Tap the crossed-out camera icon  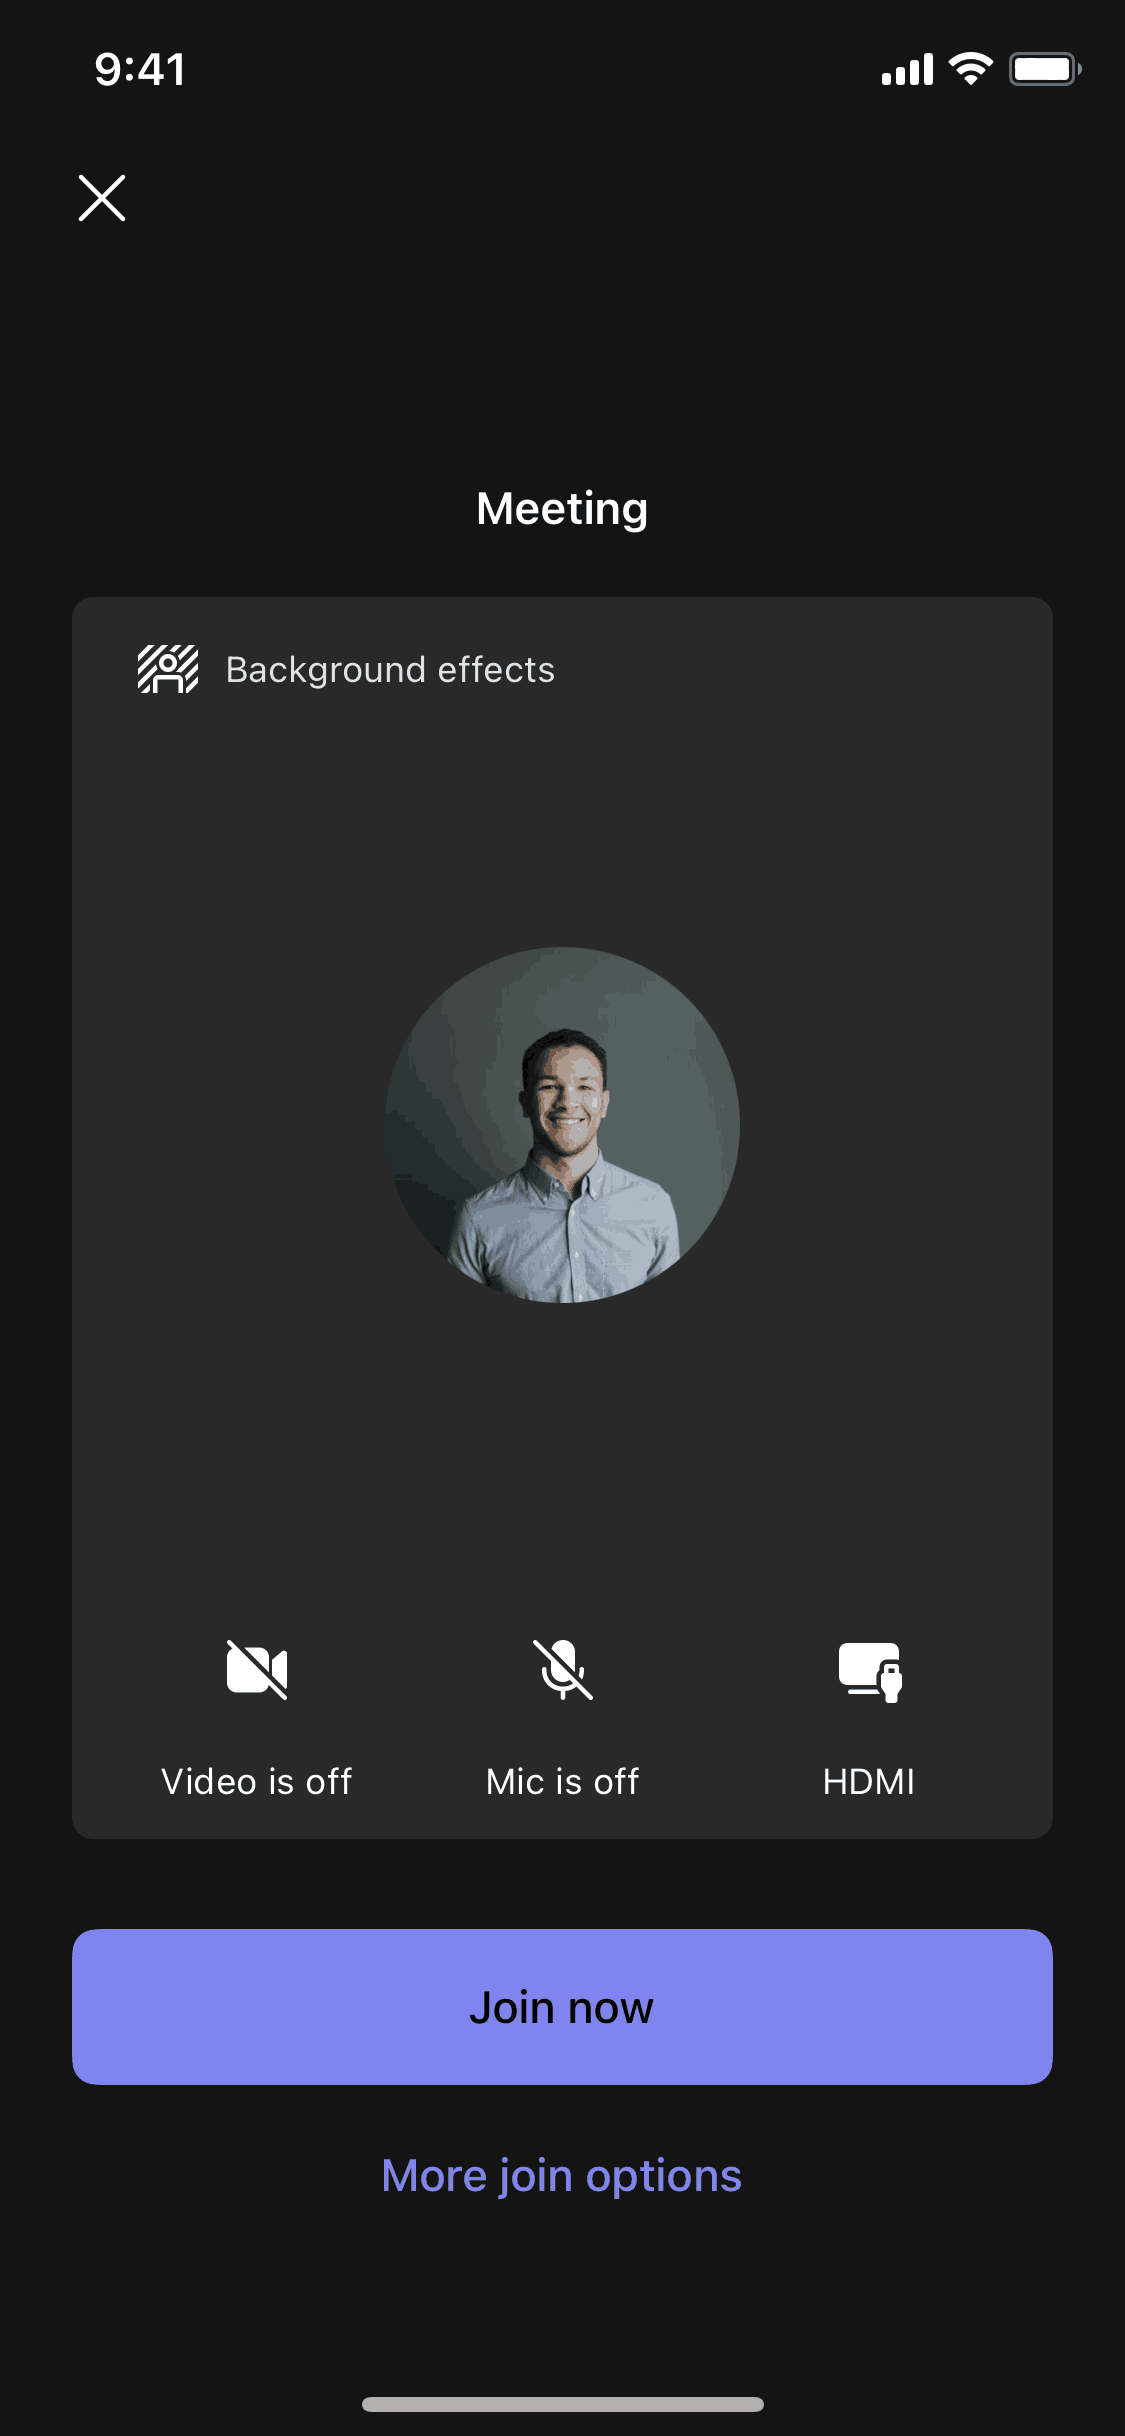(x=257, y=1670)
